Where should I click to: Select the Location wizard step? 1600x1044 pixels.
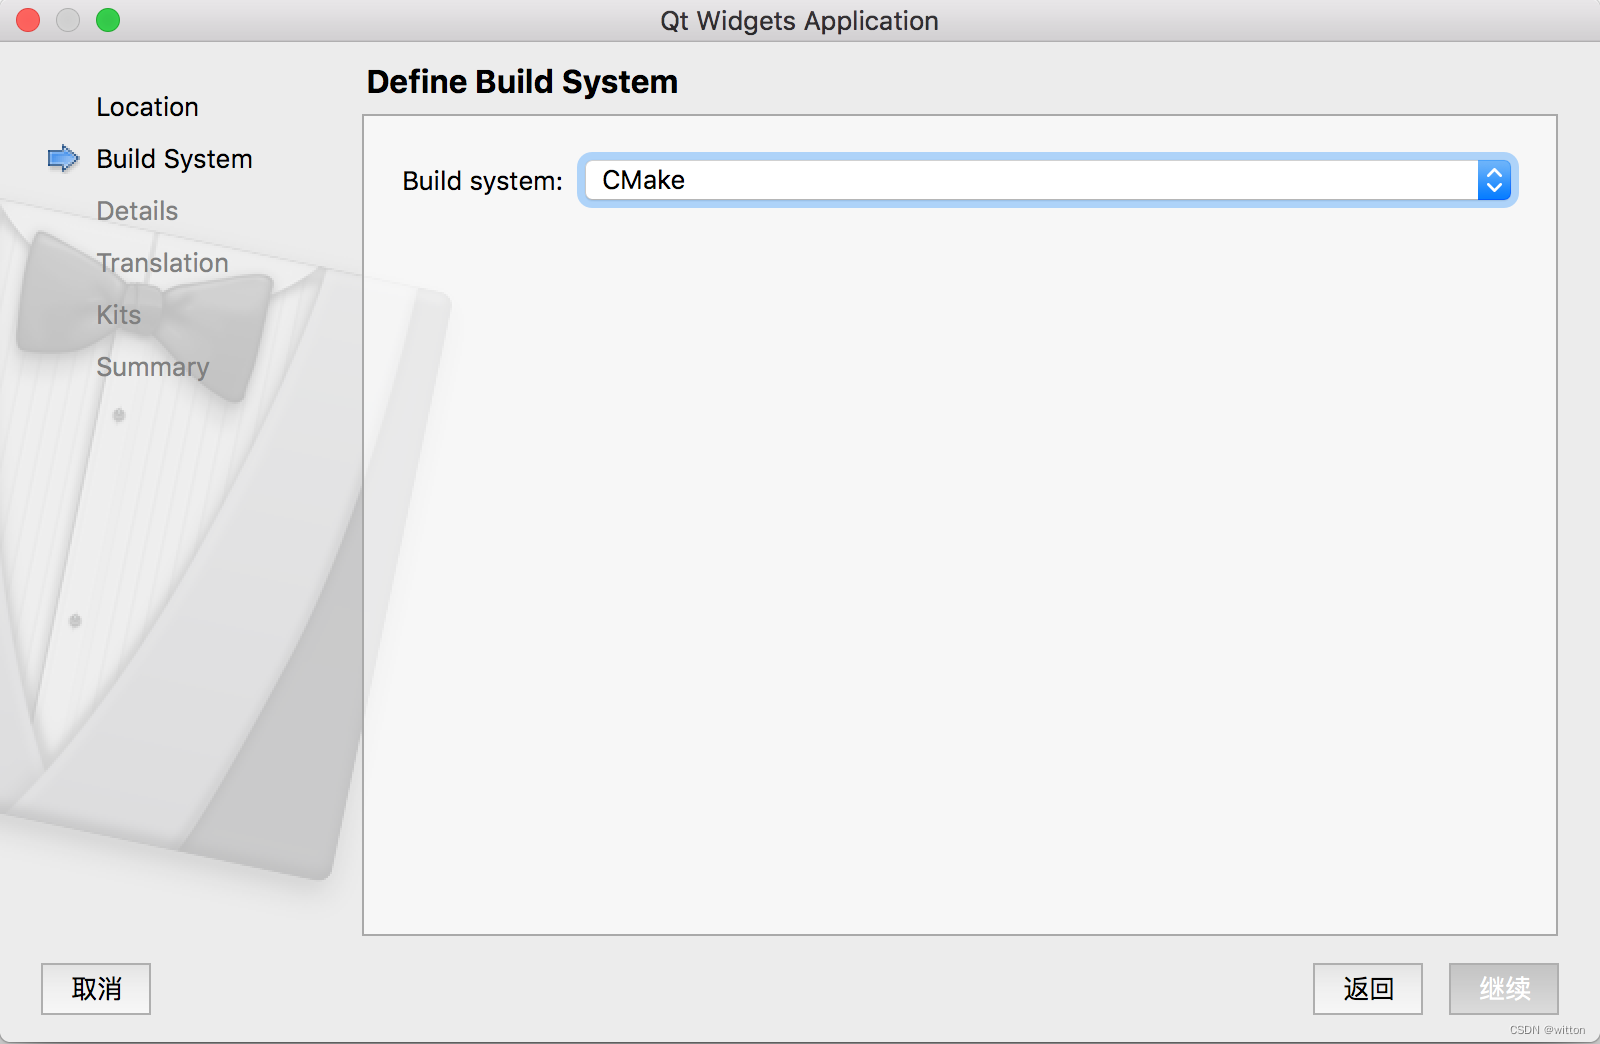click(147, 107)
